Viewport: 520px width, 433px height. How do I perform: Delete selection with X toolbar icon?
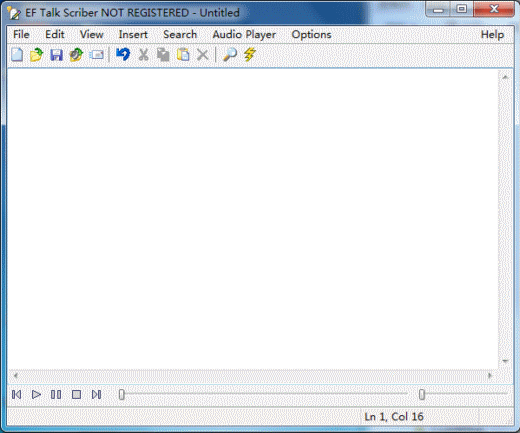point(202,55)
